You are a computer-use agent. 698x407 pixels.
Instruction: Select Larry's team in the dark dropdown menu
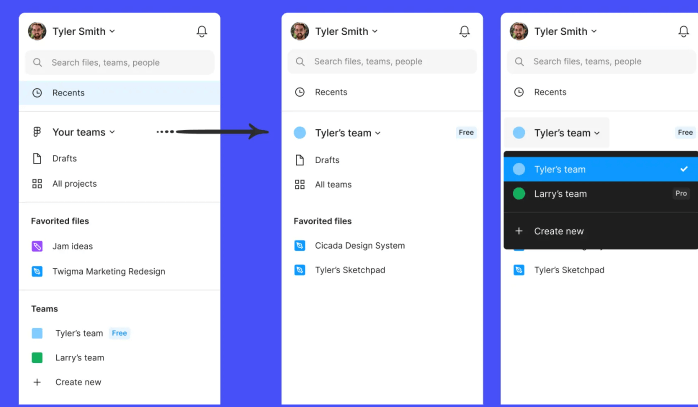pyautogui.click(x=561, y=194)
